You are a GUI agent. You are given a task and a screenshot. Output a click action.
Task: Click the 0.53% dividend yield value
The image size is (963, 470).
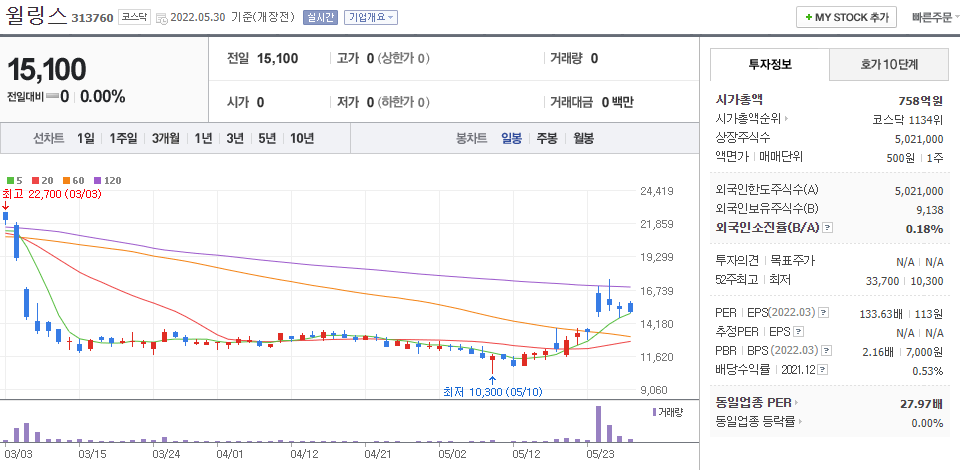click(927, 371)
